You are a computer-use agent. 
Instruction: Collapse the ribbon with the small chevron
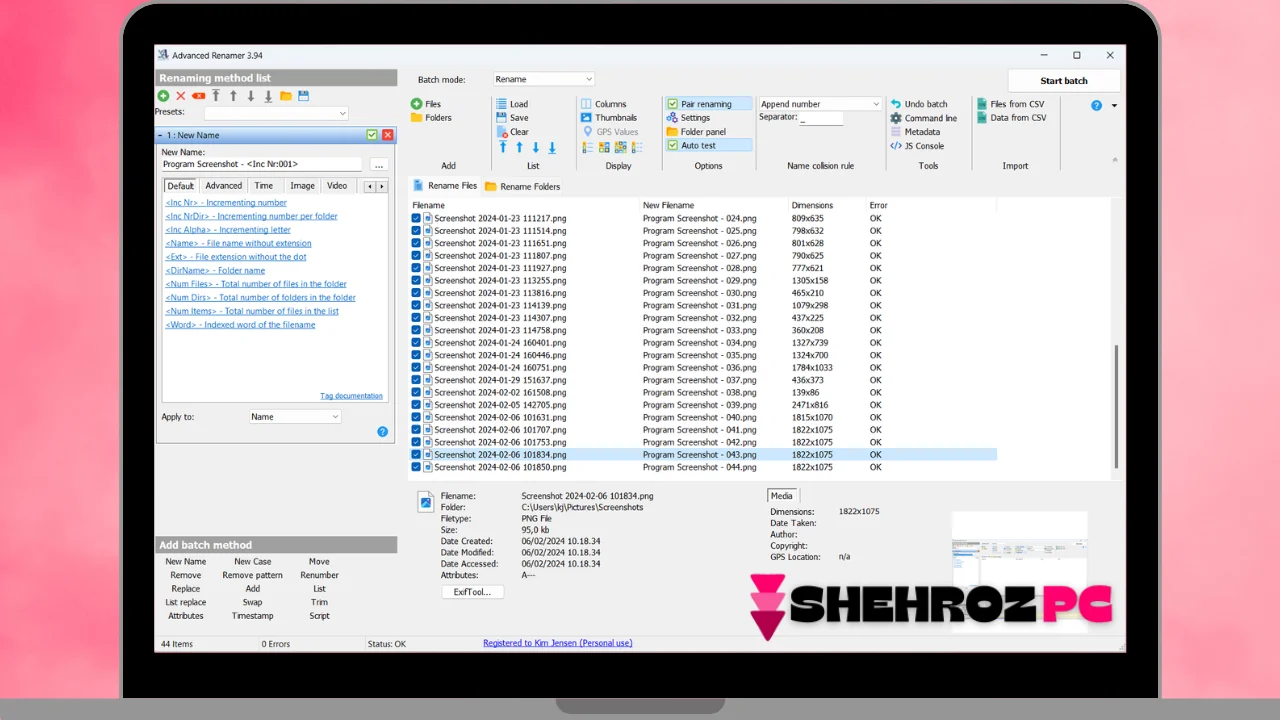pos(1114,159)
